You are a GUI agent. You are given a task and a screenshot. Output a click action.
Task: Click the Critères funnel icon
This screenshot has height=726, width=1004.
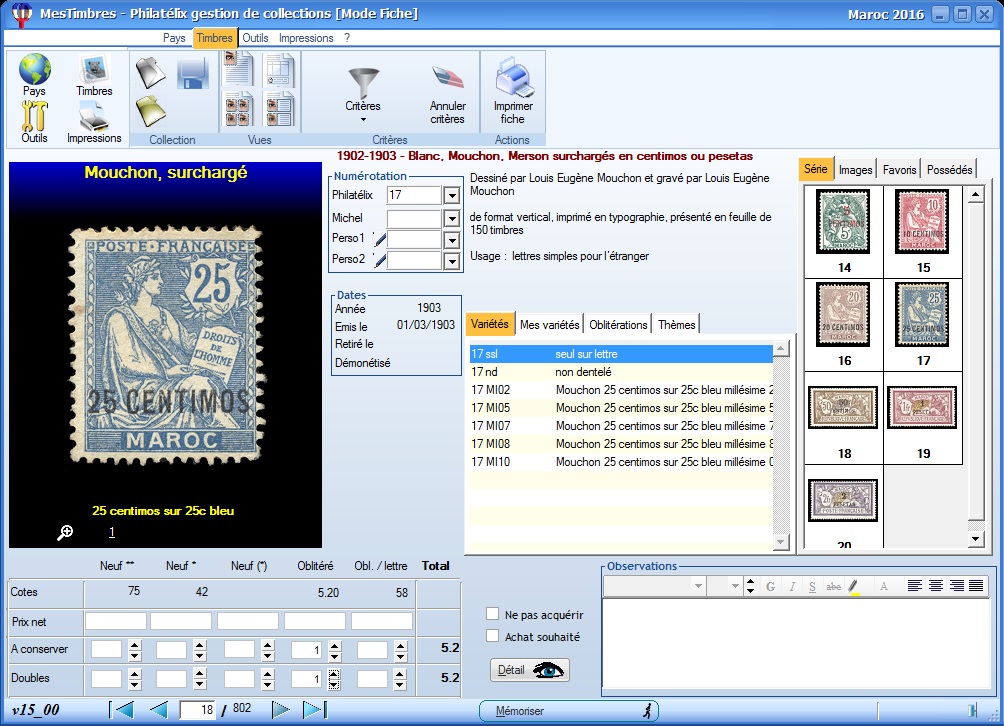pyautogui.click(x=363, y=82)
